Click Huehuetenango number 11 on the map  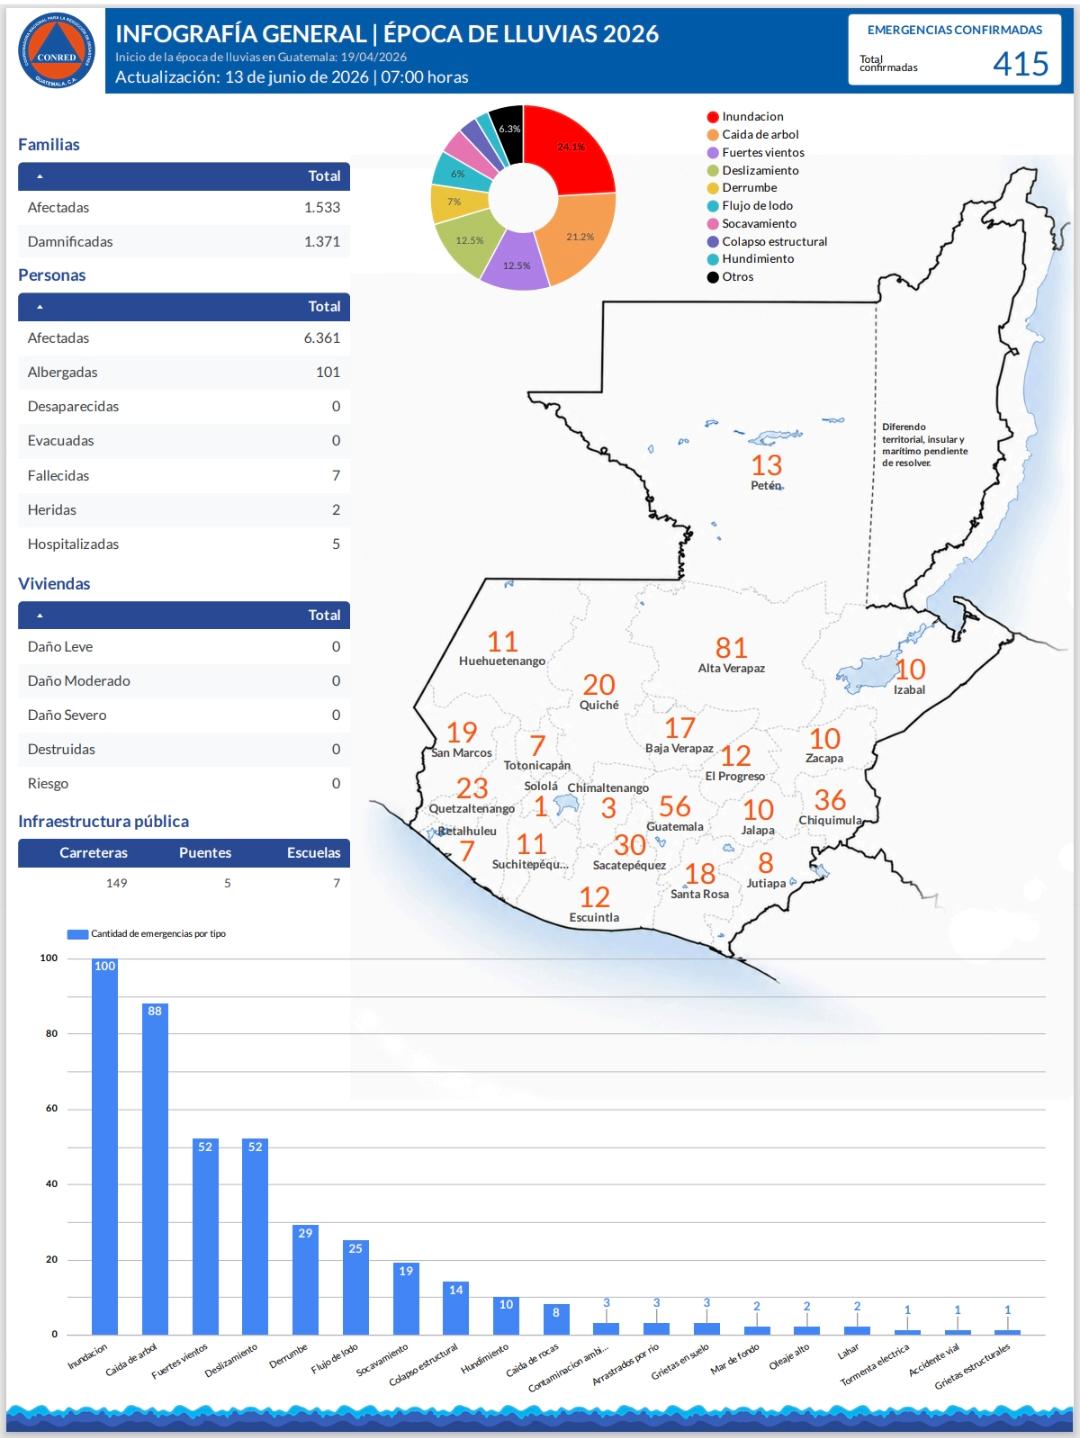click(502, 641)
